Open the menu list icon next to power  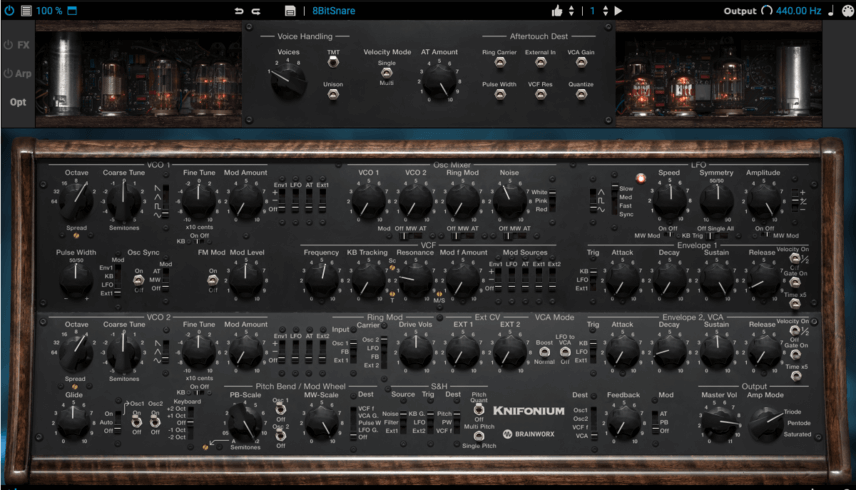26,10
